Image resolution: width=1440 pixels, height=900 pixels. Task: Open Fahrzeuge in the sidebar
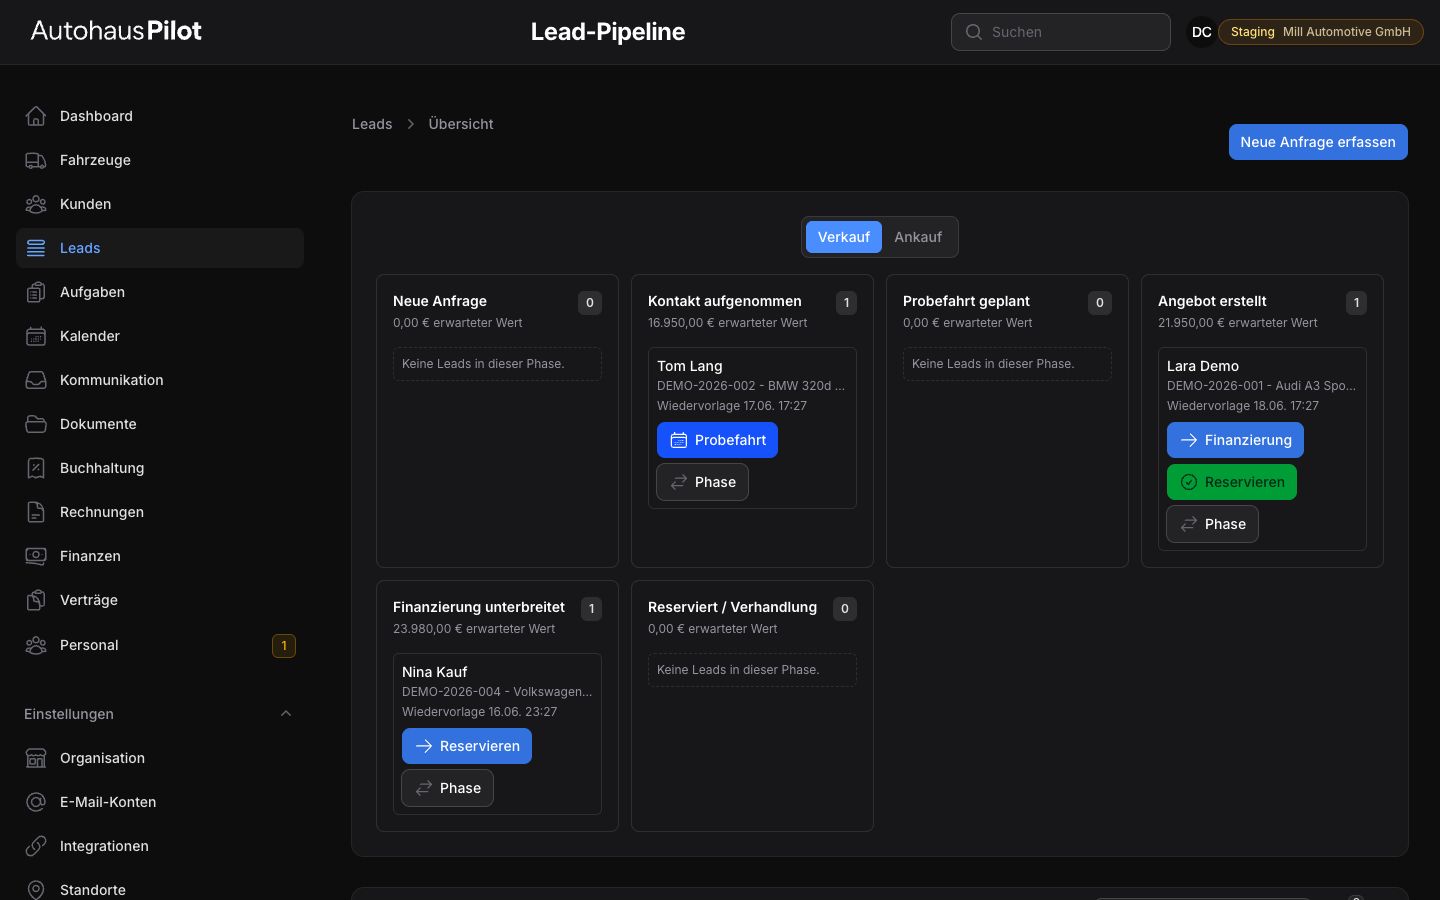(160, 160)
